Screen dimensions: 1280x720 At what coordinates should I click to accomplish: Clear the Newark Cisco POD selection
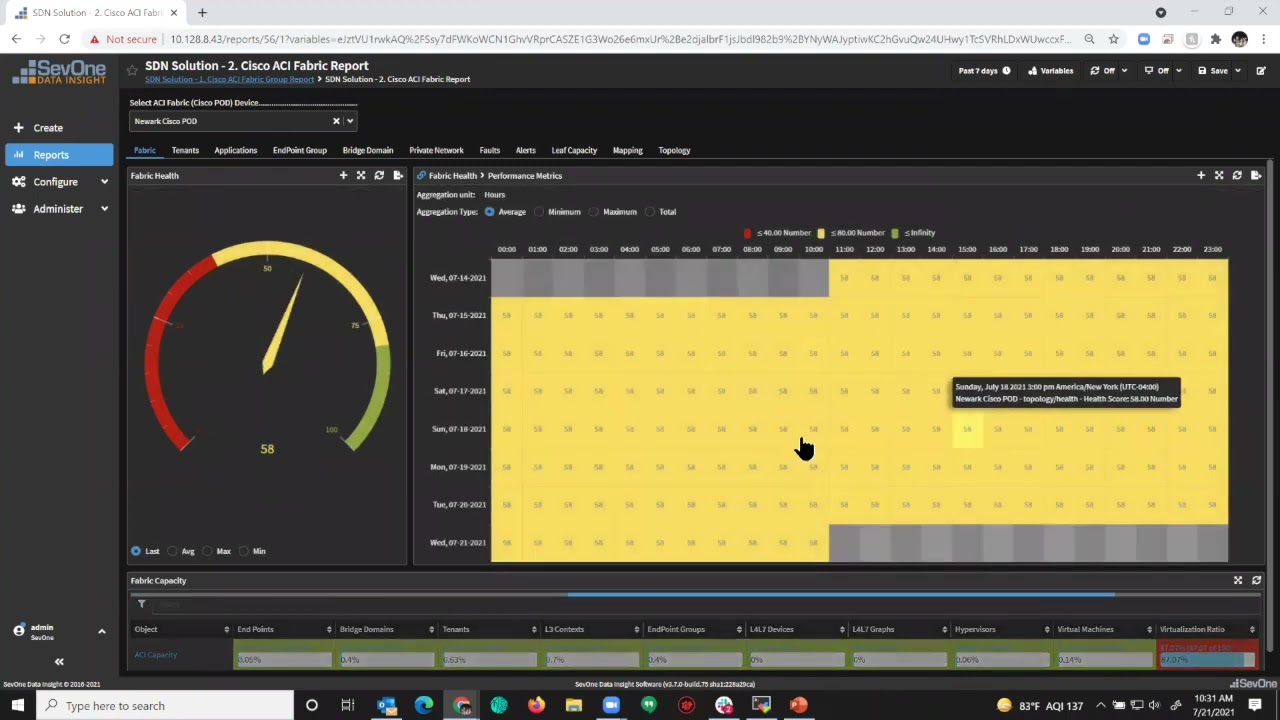coord(336,121)
